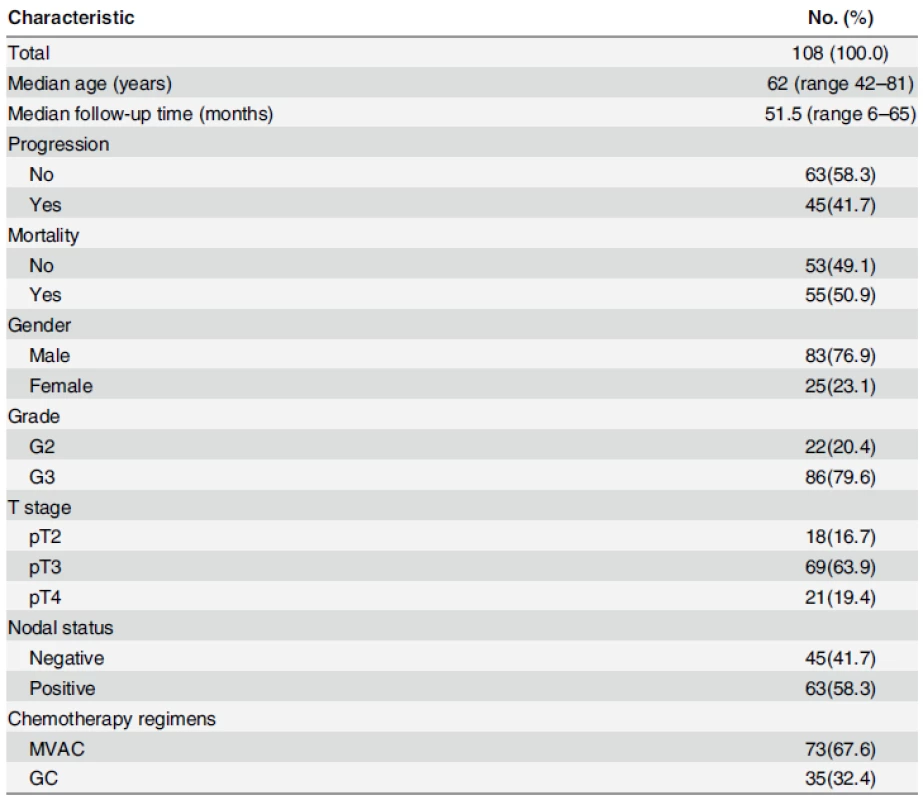The height and width of the screenshot is (800, 923).
Task: Select the MVAC row label
Action: tap(57, 749)
